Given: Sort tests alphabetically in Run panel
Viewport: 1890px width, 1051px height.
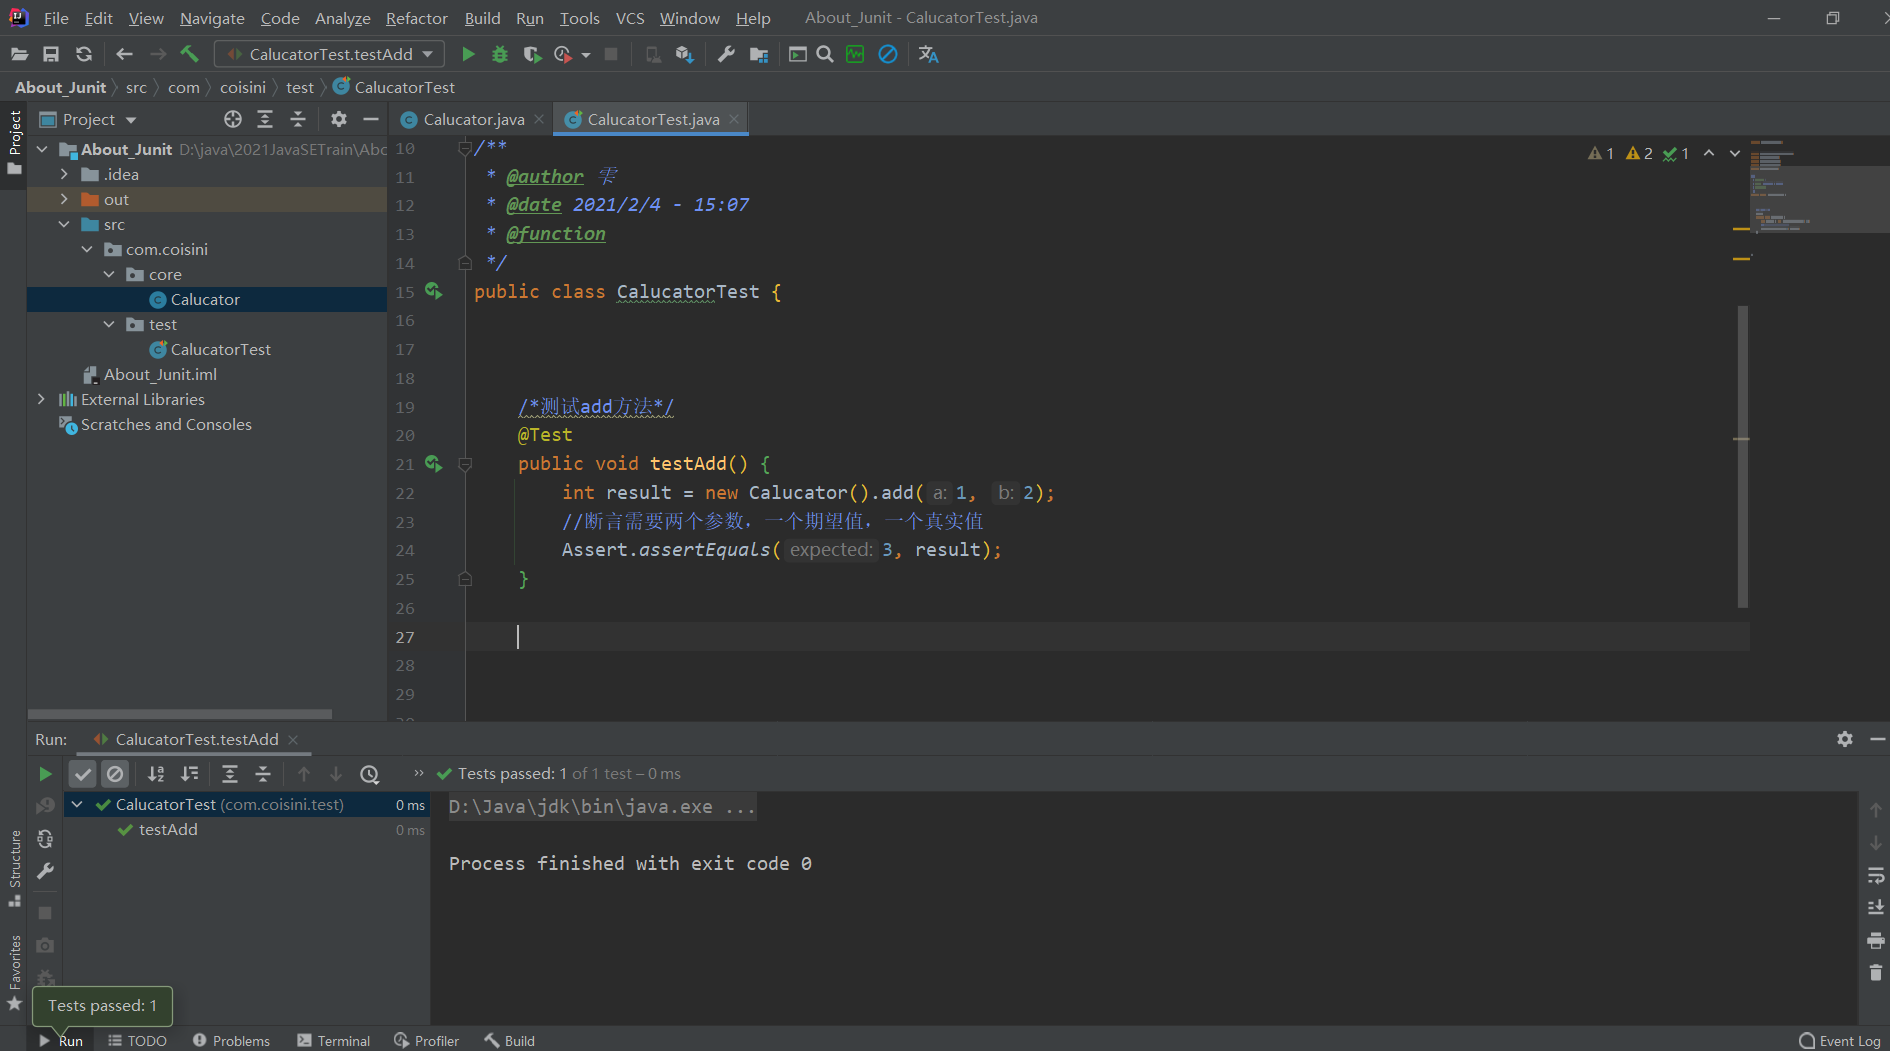Looking at the screenshot, I should pyautogui.click(x=156, y=774).
